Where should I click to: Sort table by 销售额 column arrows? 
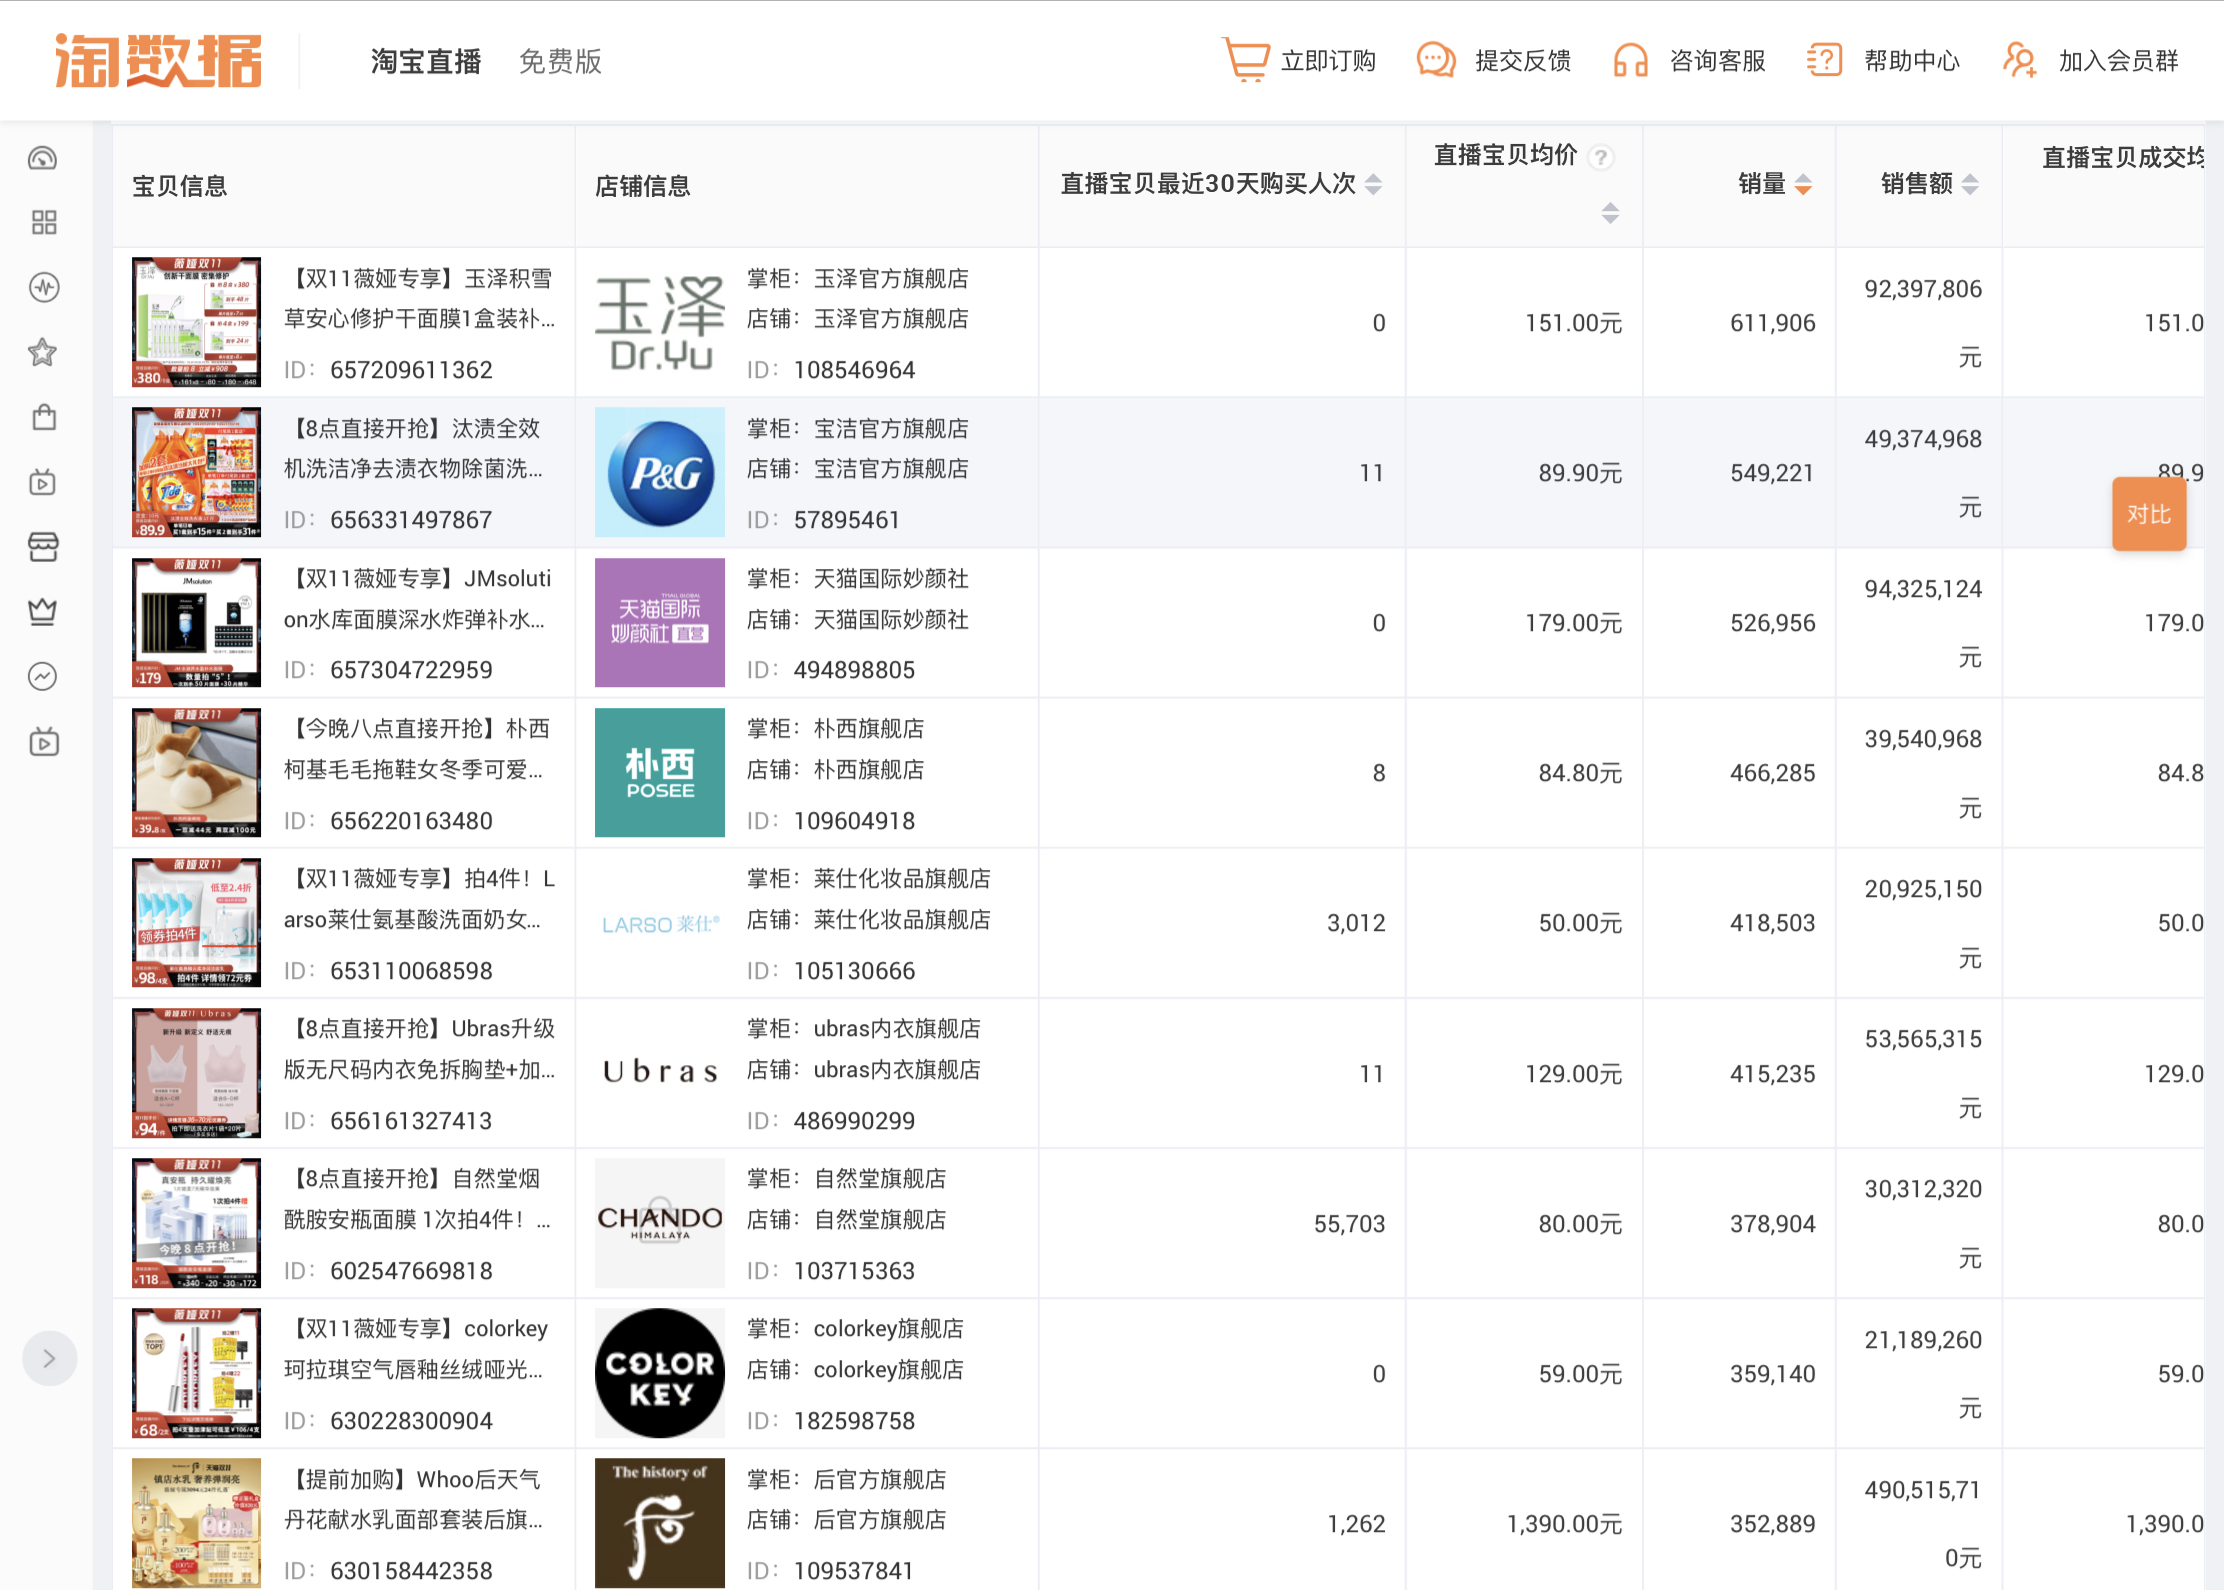(1970, 184)
